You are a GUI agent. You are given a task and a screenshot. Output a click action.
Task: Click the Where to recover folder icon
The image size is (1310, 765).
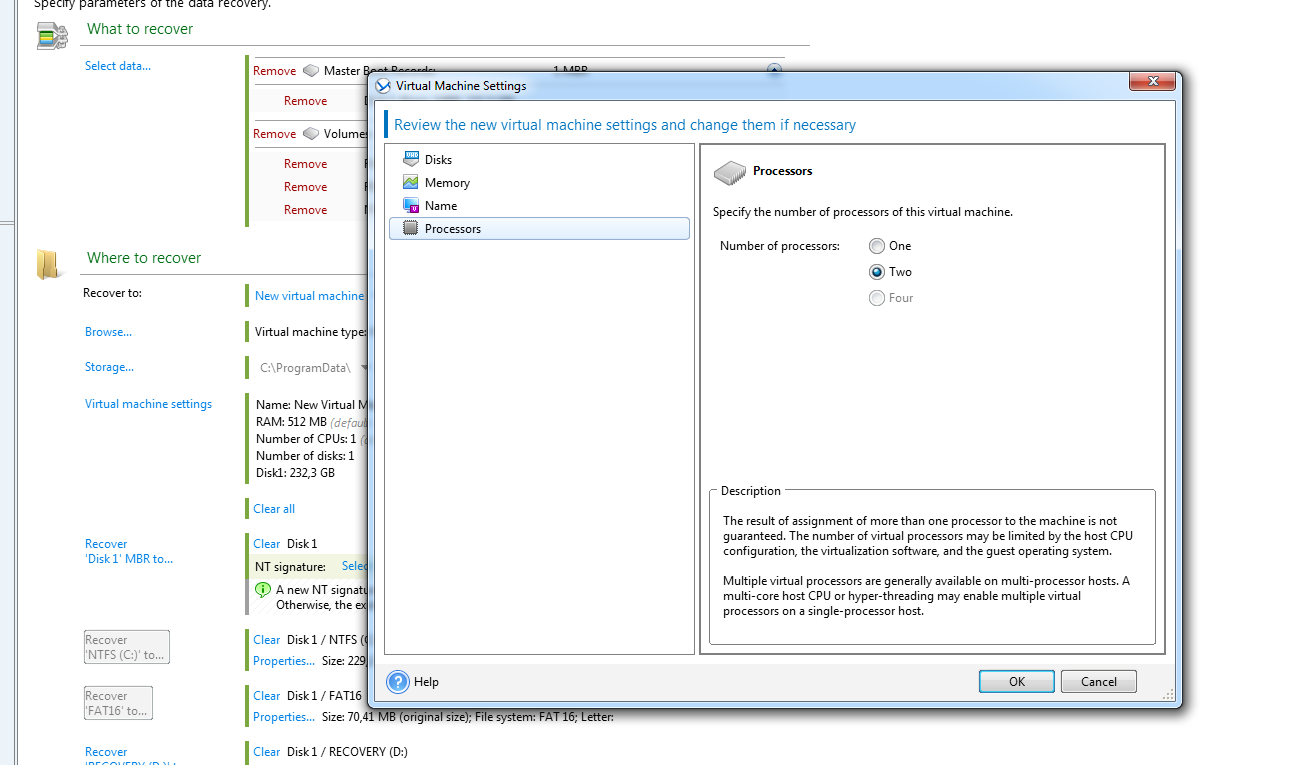tap(49, 264)
